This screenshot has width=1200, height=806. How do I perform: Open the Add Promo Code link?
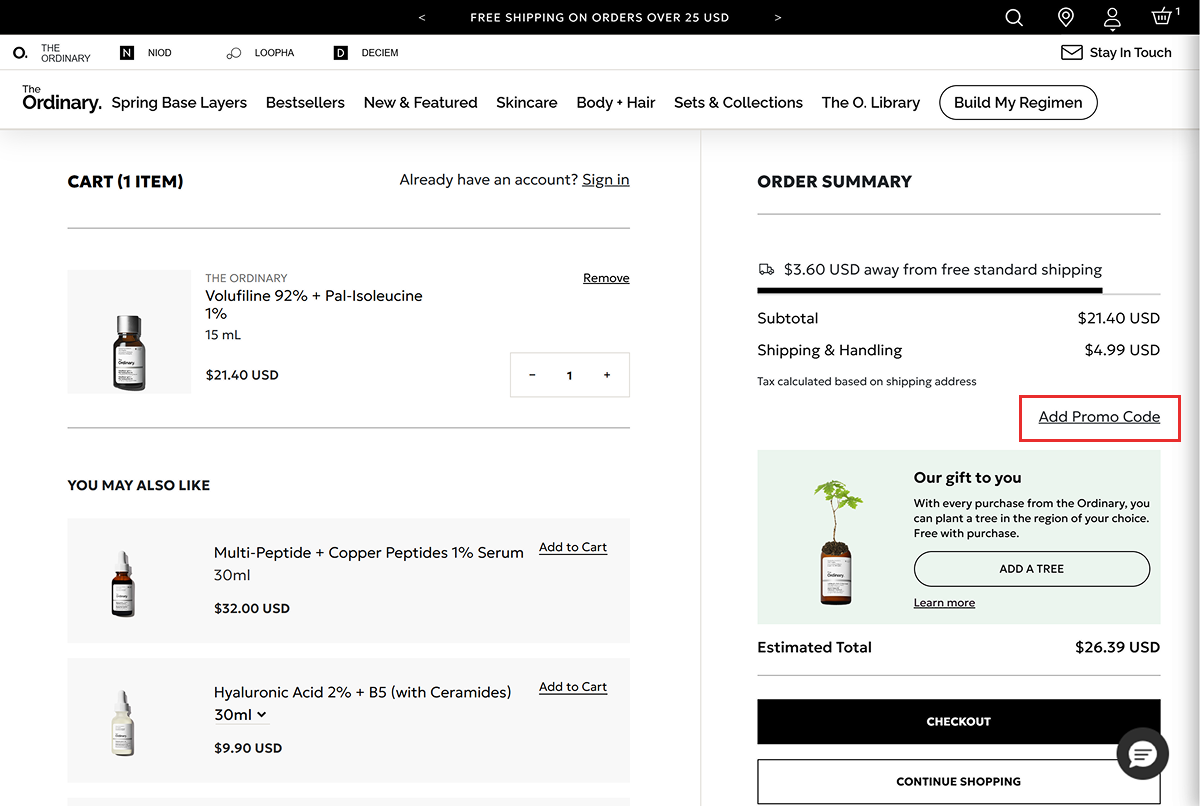1099,418
